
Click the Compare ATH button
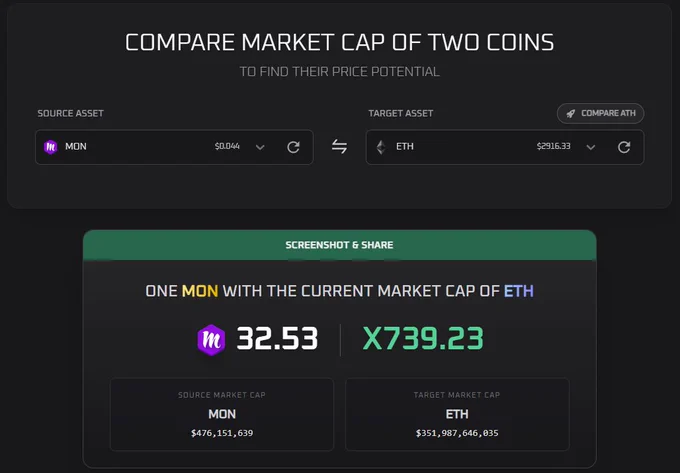(600, 114)
